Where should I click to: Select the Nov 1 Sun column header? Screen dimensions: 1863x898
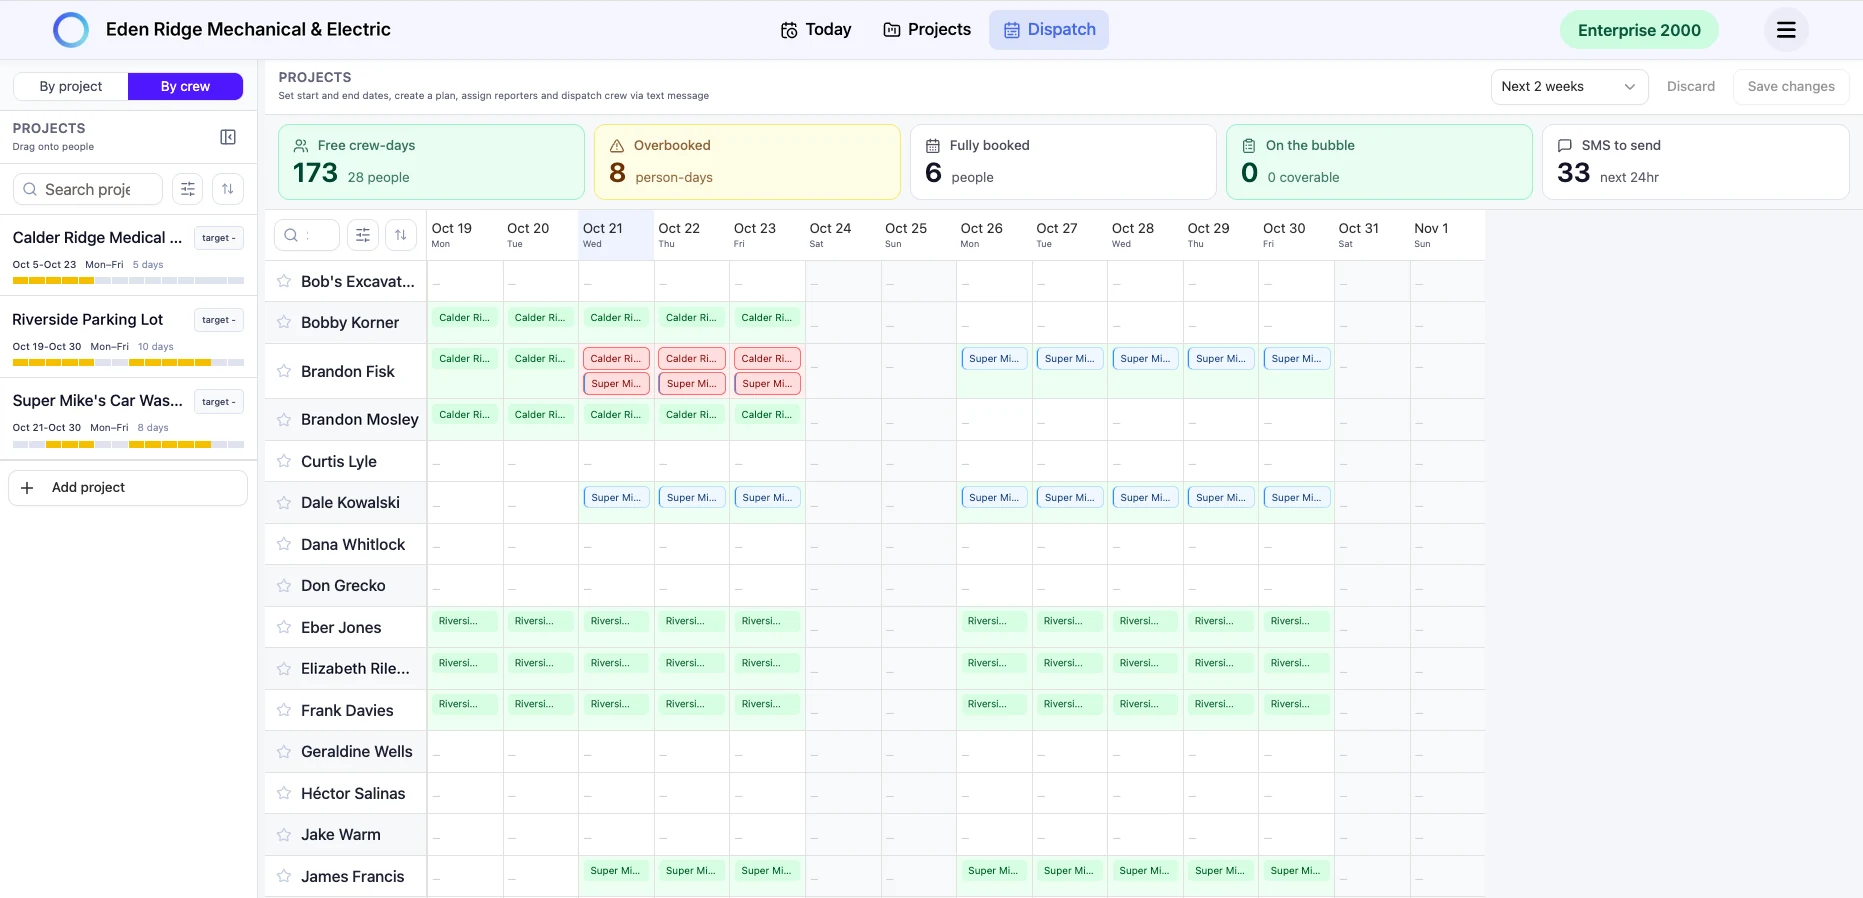point(1447,235)
